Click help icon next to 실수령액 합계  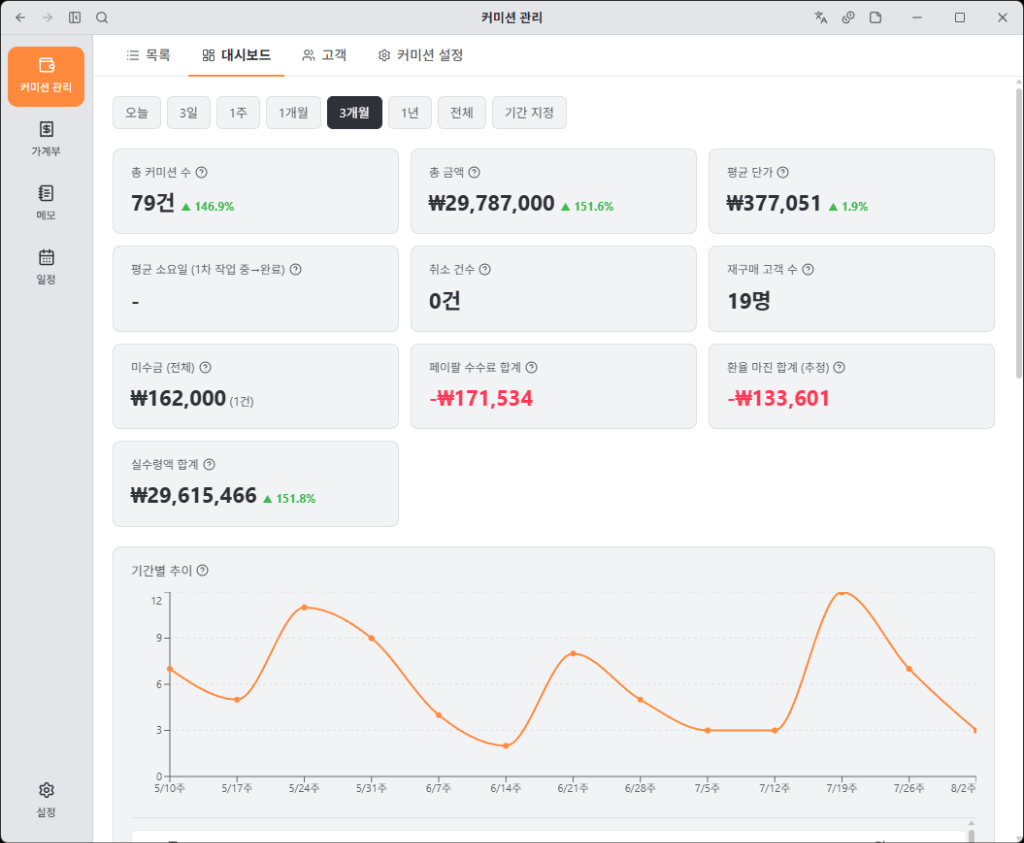click(209, 464)
